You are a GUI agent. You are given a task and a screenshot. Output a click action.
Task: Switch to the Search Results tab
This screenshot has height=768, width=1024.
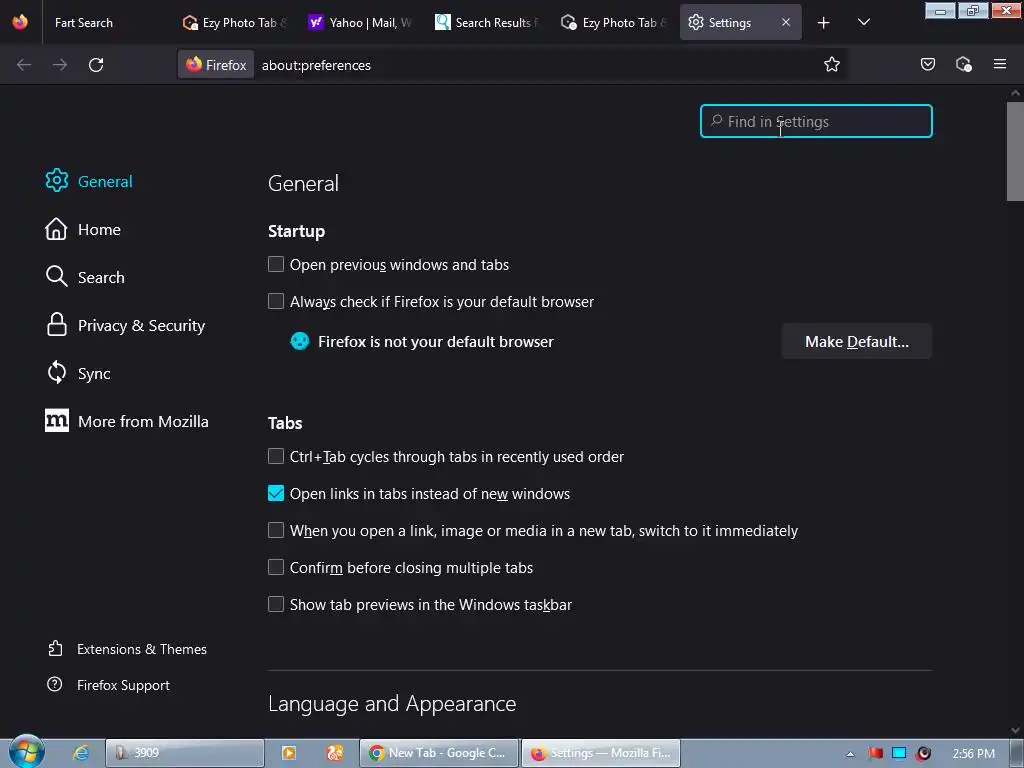[x=488, y=23]
